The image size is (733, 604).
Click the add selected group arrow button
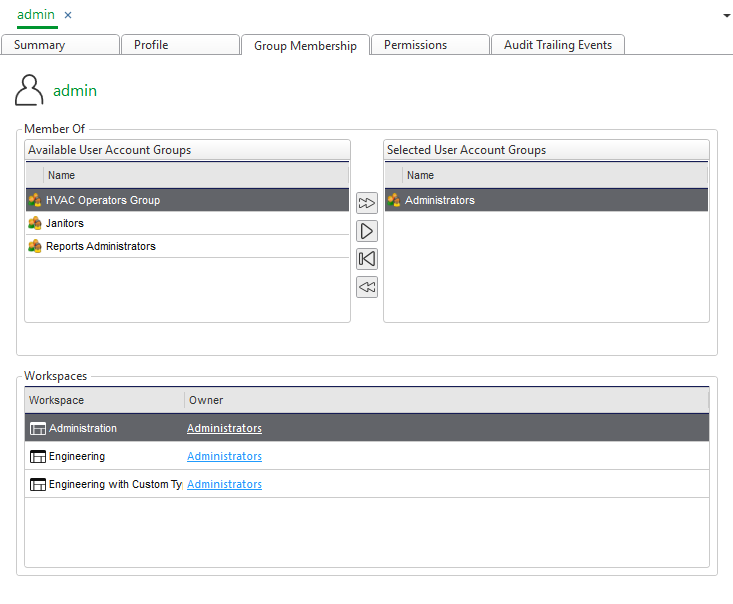point(367,231)
